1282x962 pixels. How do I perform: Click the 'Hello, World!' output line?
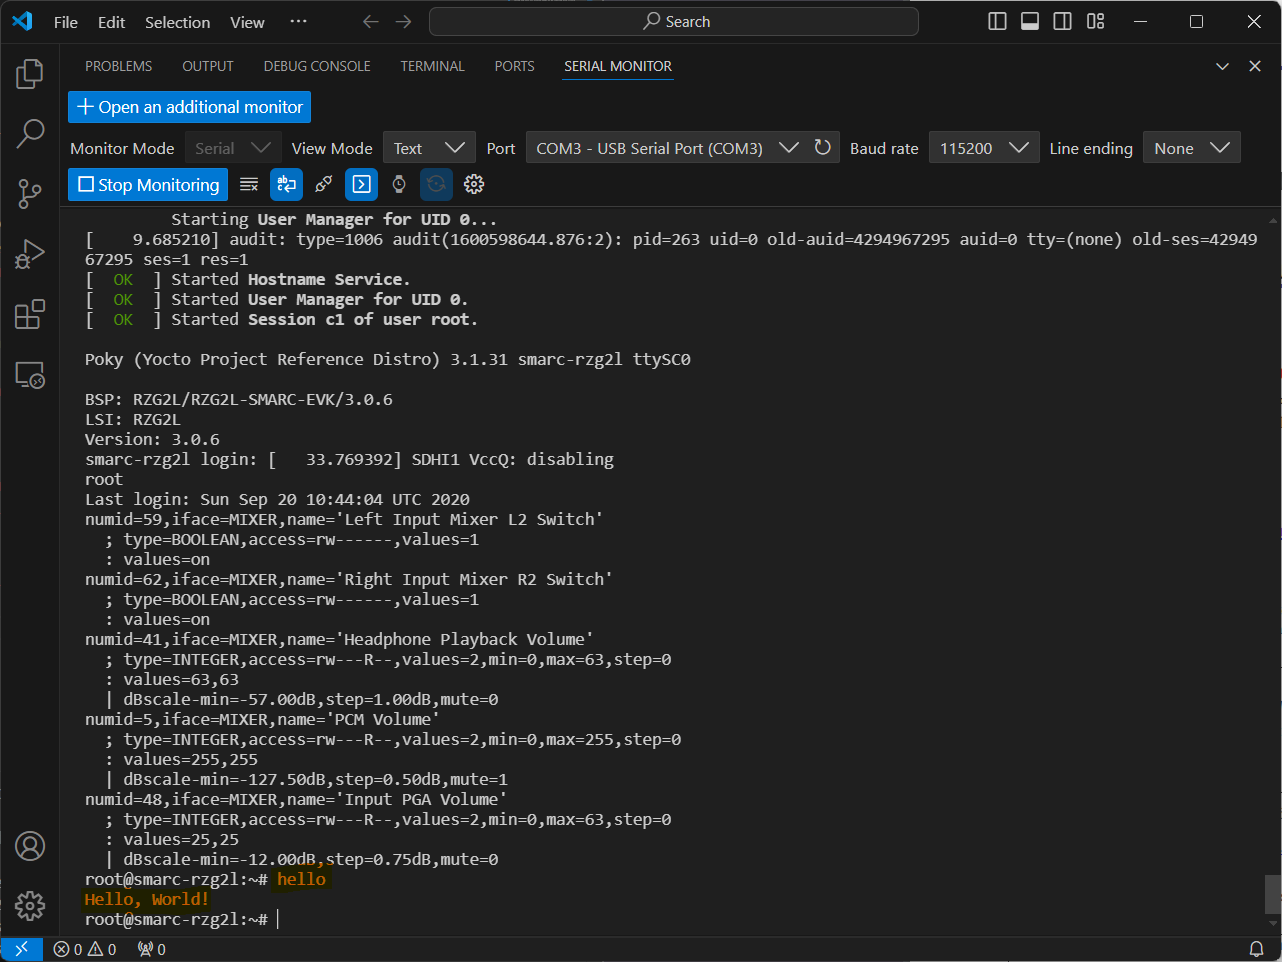tap(147, 899)
